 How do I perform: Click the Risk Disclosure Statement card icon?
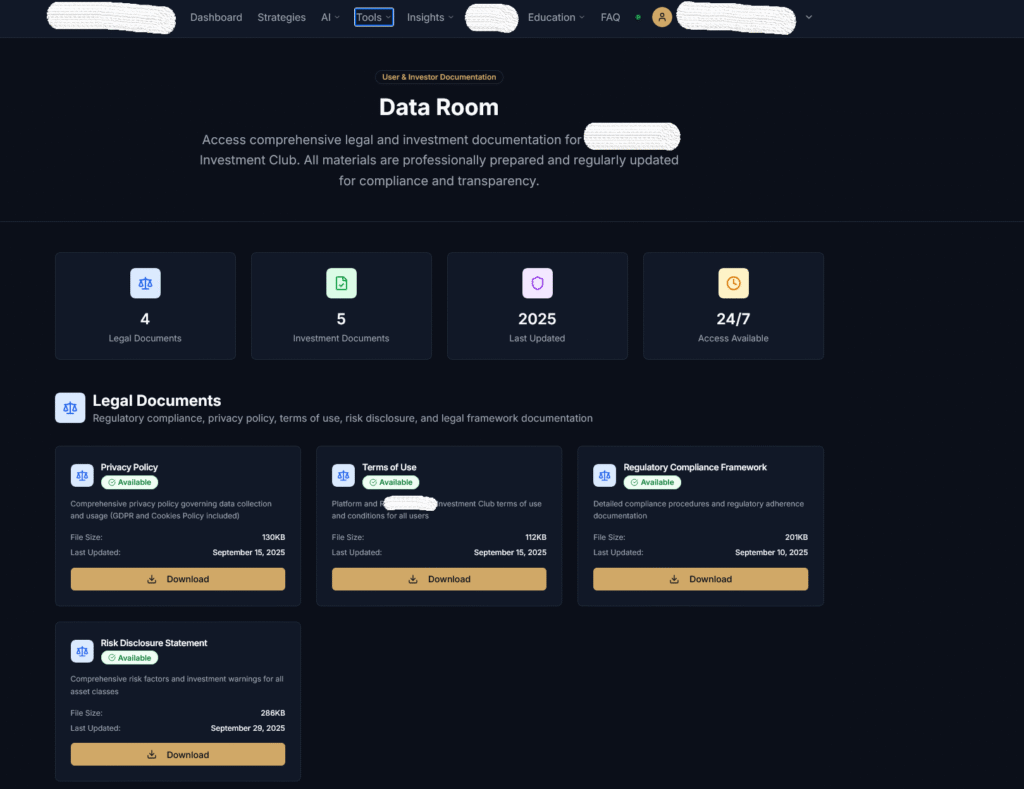pos(82,651)
